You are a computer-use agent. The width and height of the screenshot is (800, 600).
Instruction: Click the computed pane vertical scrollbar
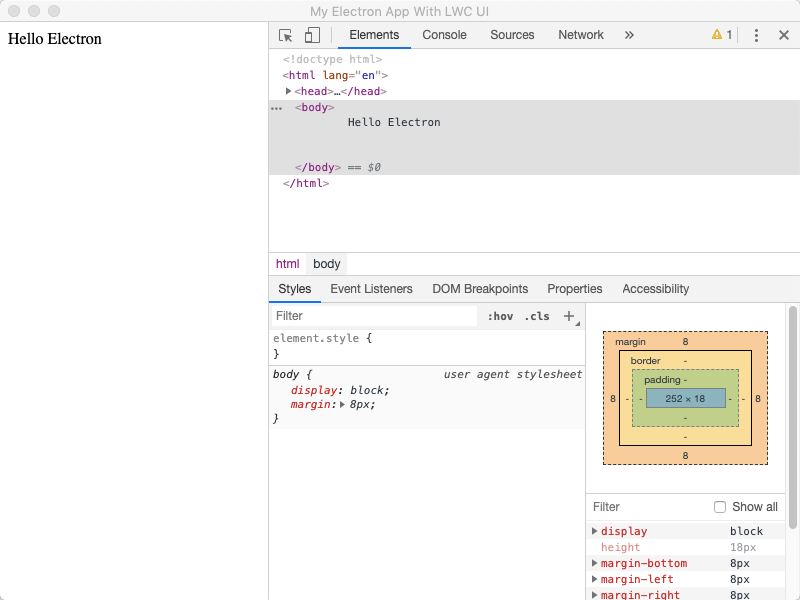coord(792,417)
